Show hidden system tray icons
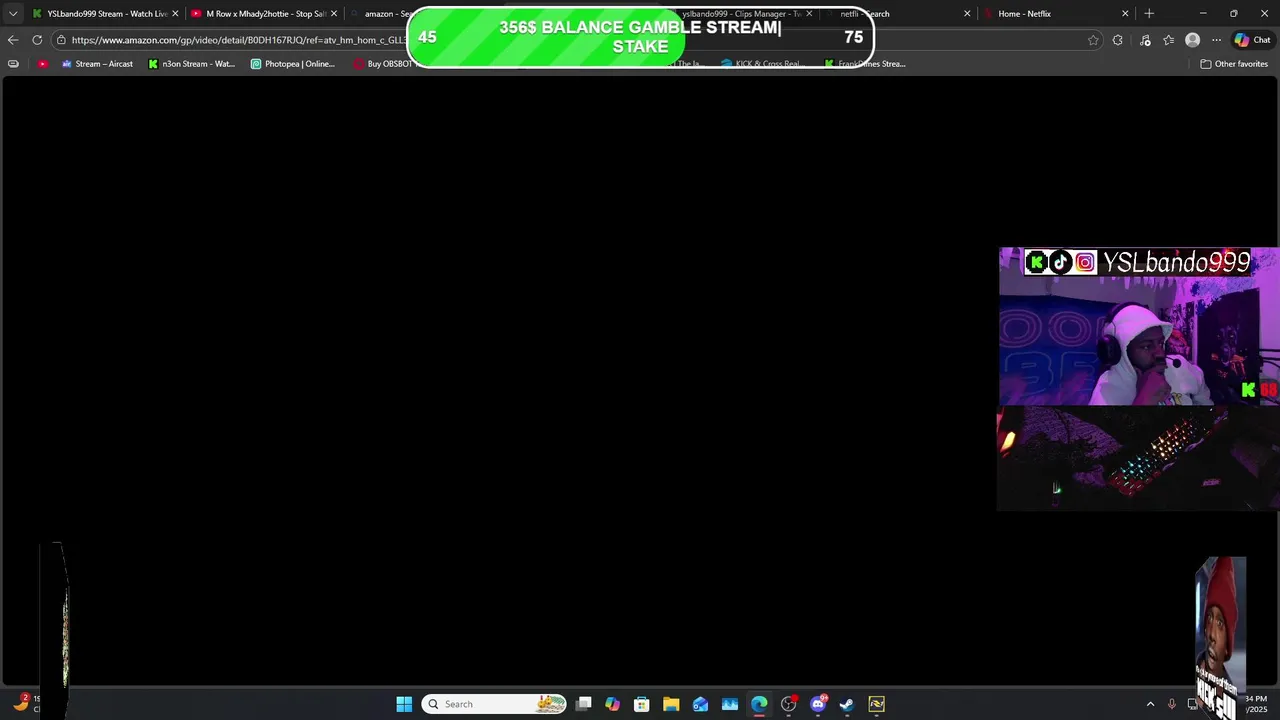1280x720 pixels. pos(1150,704)
